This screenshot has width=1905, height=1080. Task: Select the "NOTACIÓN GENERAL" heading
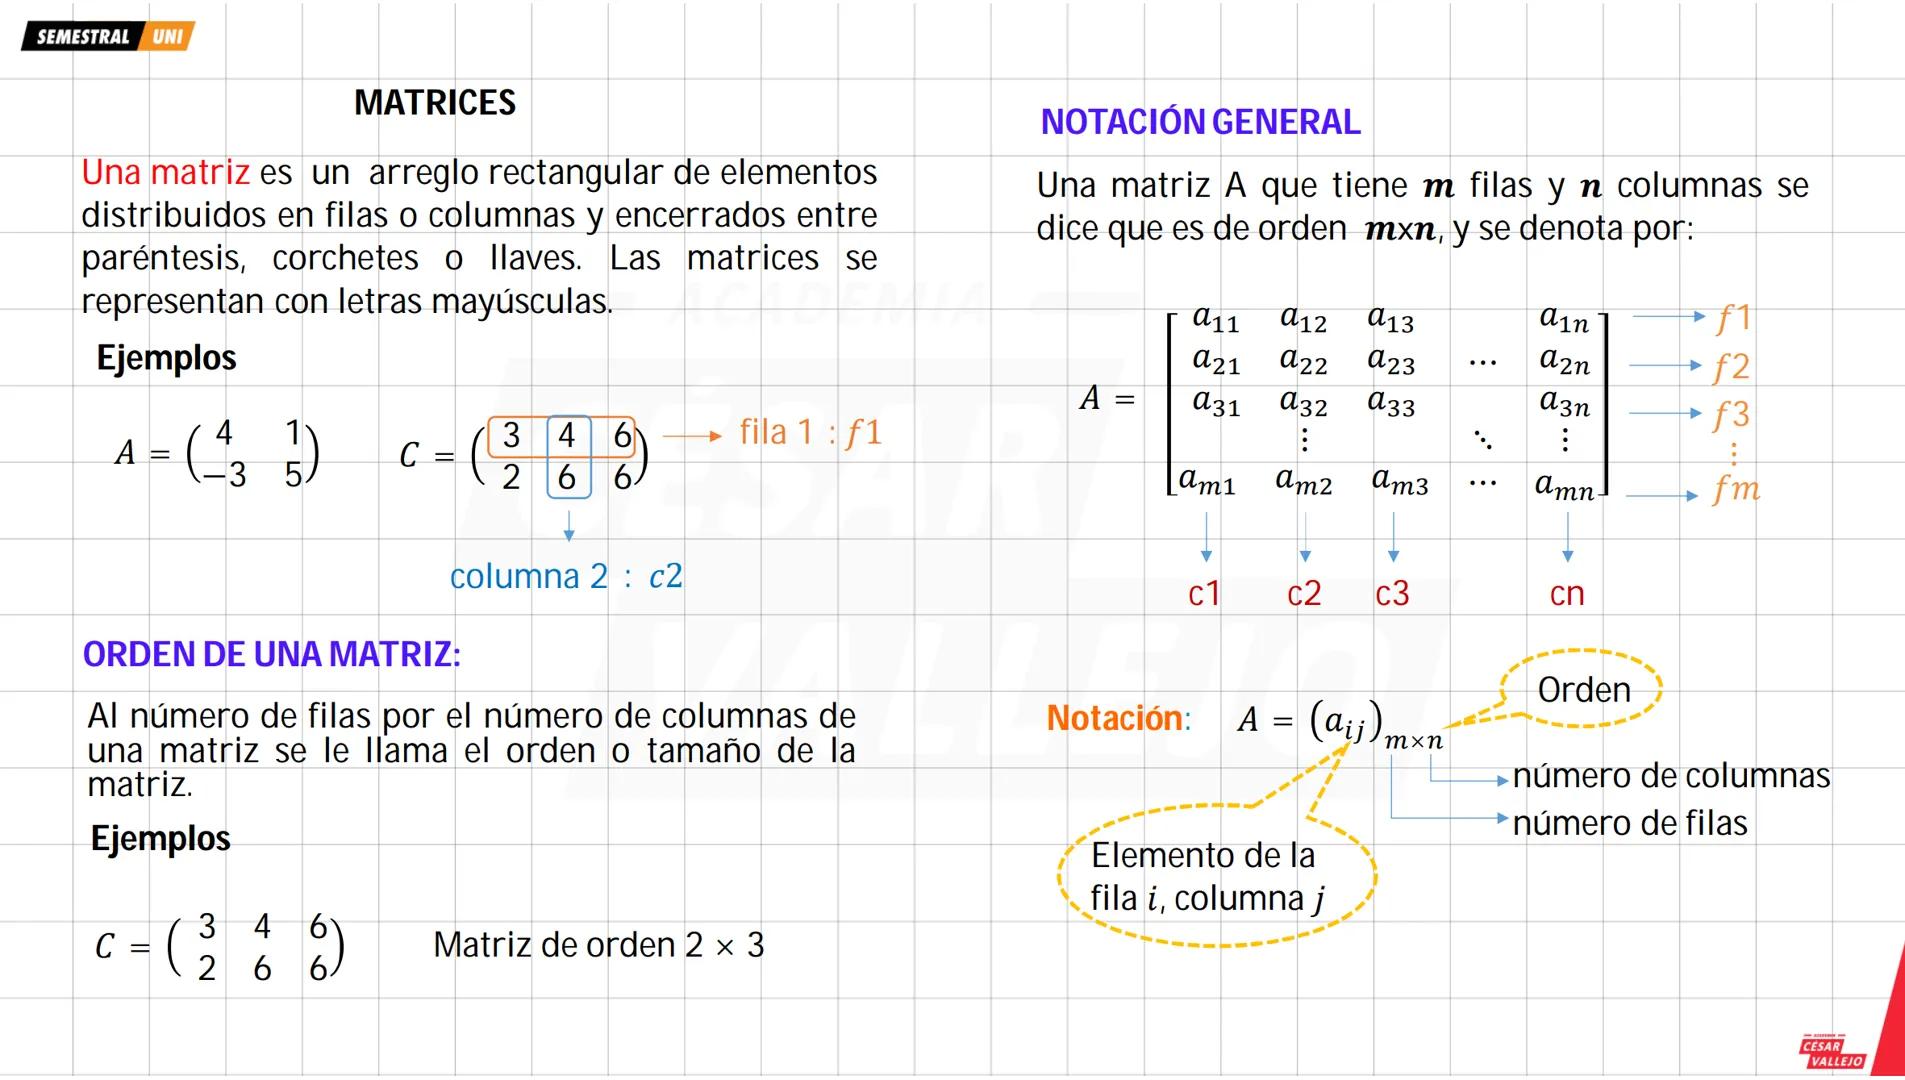coord(1200,122)
